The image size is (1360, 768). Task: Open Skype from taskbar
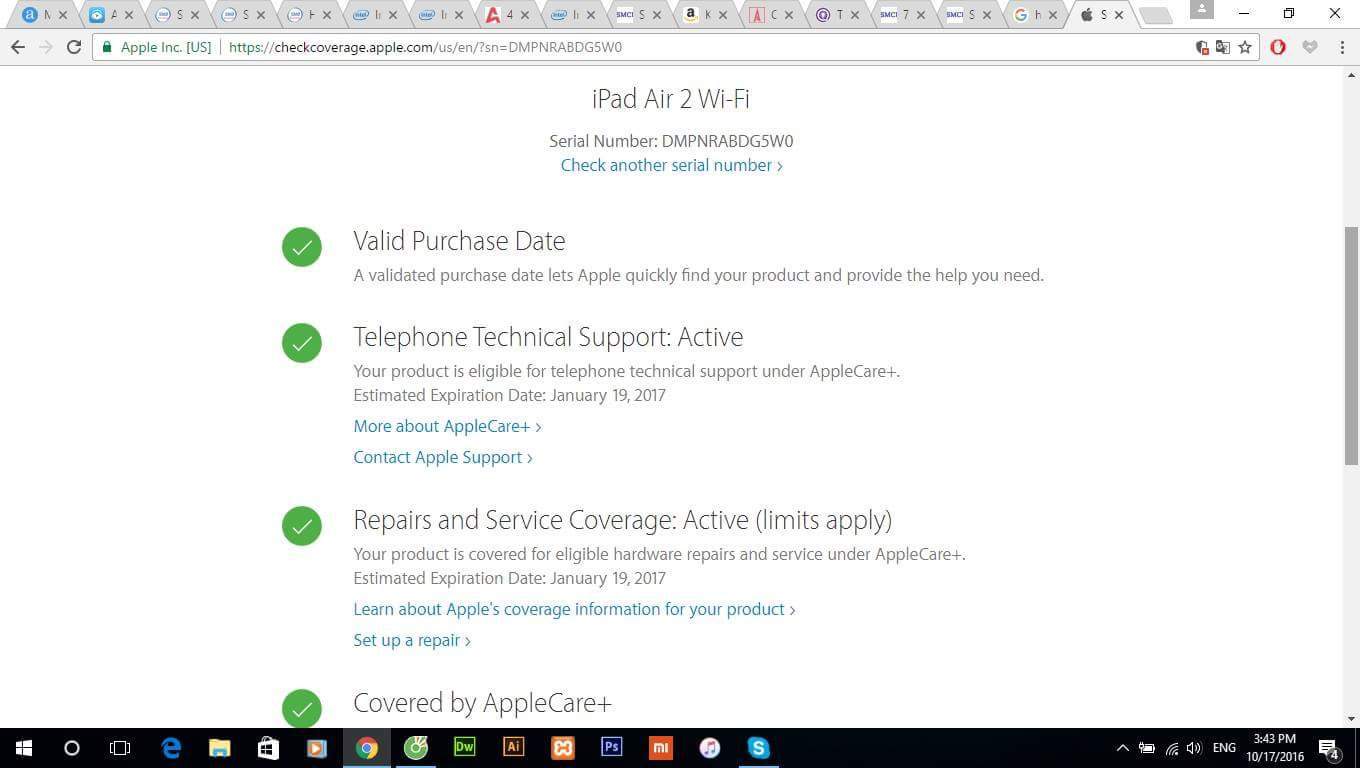pos(758,747)
